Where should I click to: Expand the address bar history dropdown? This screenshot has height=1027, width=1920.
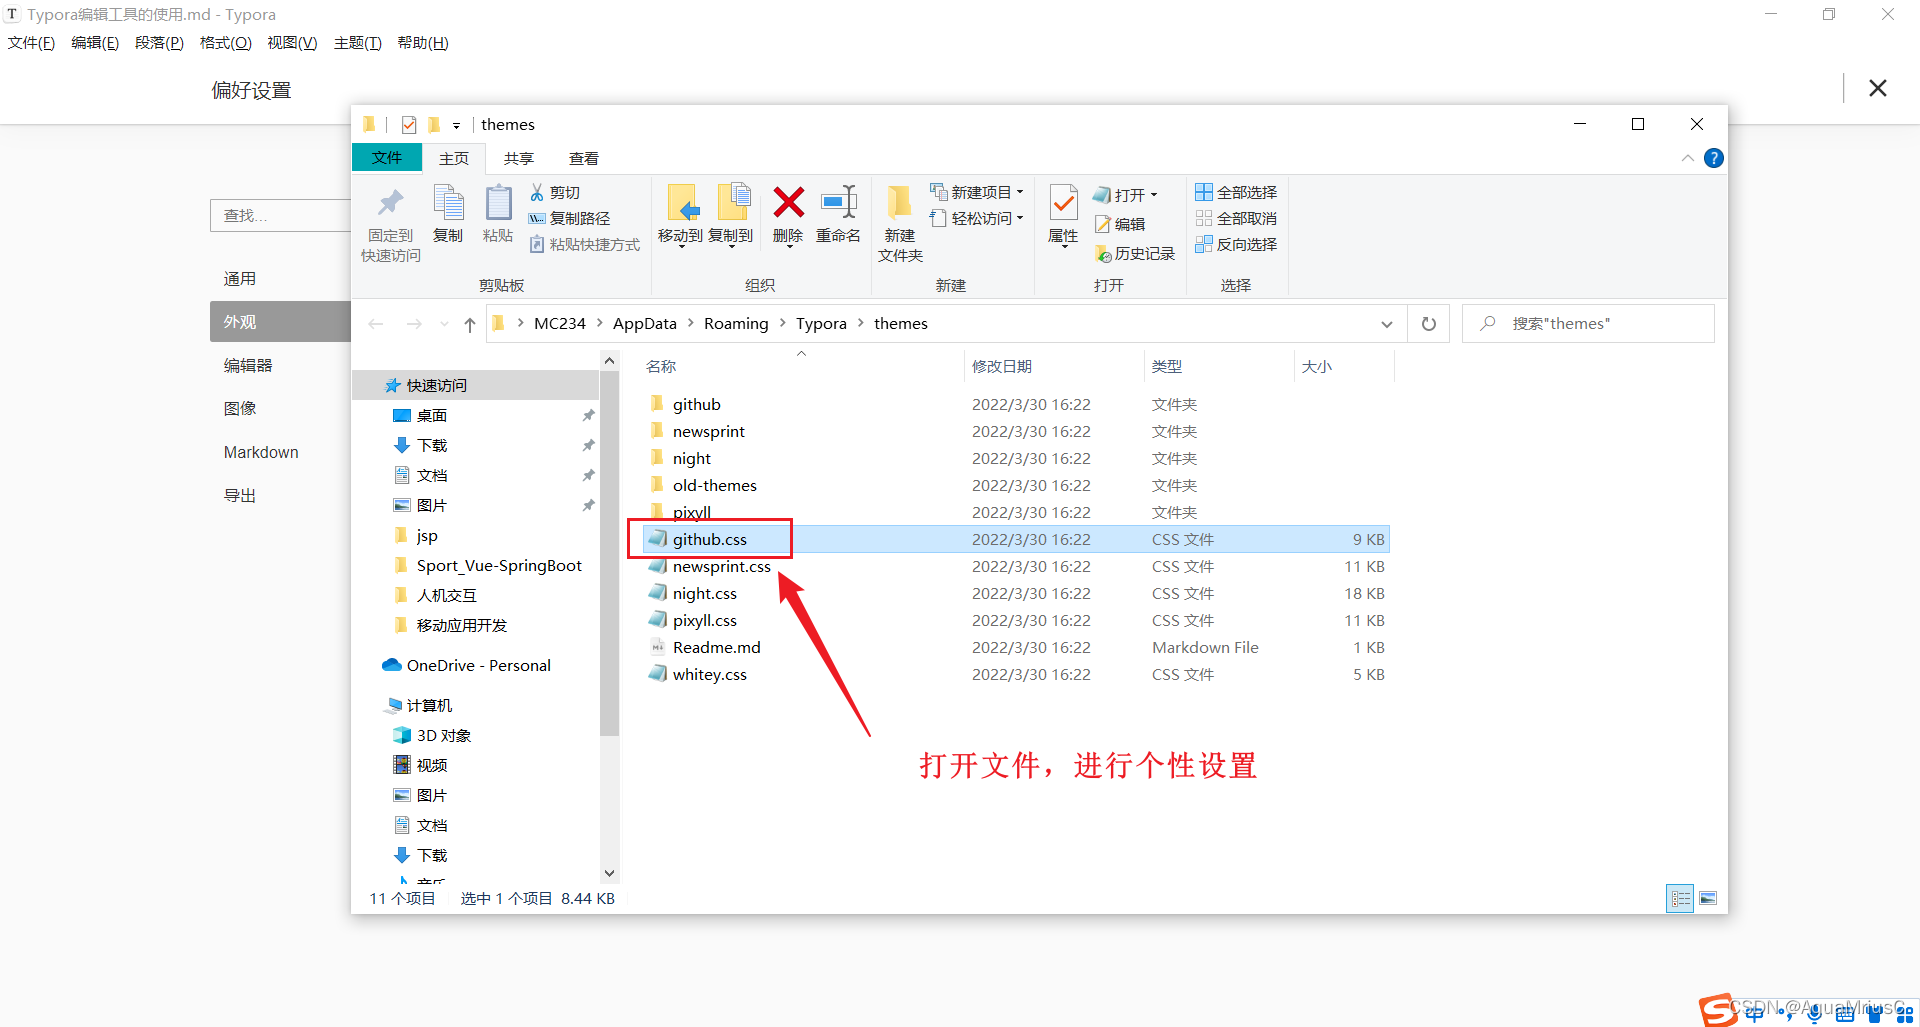[1387, 324]
